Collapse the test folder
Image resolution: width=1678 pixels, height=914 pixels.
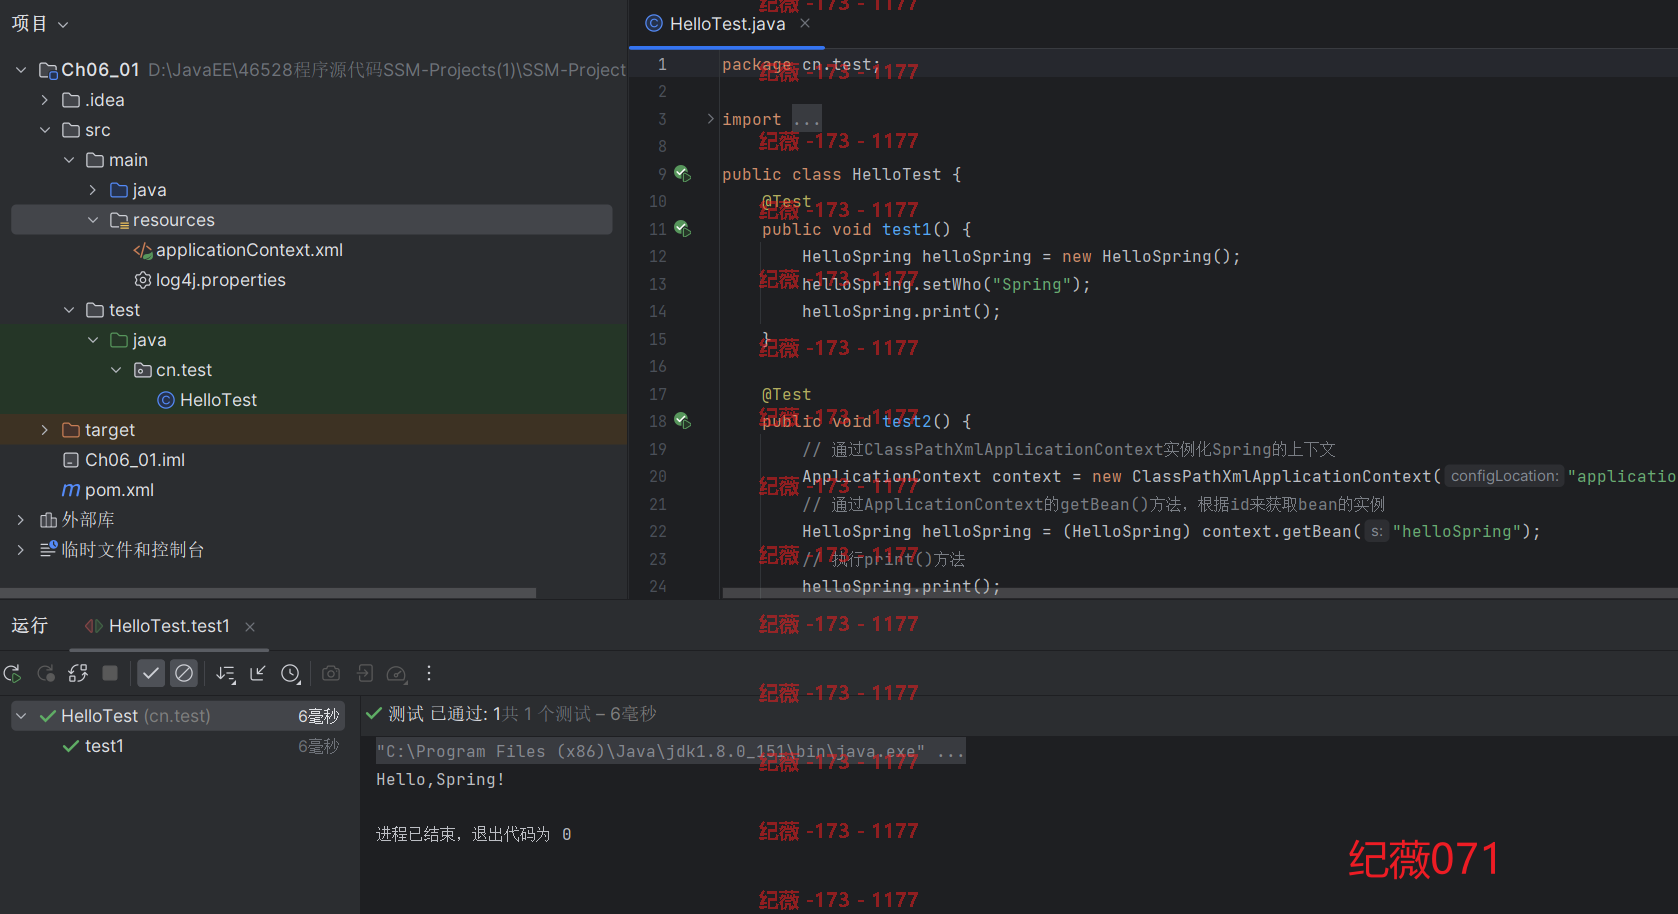[69, 310]
